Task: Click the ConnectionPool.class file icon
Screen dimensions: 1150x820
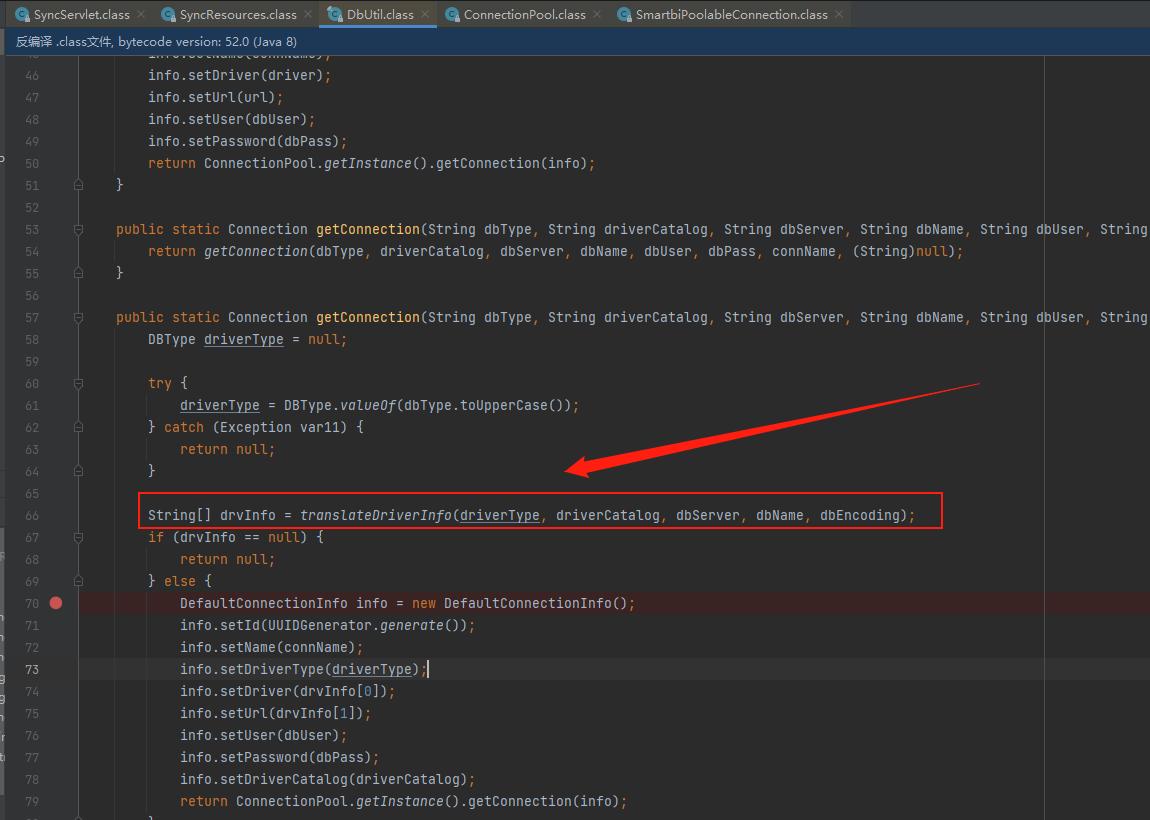Action: [452, 15]
